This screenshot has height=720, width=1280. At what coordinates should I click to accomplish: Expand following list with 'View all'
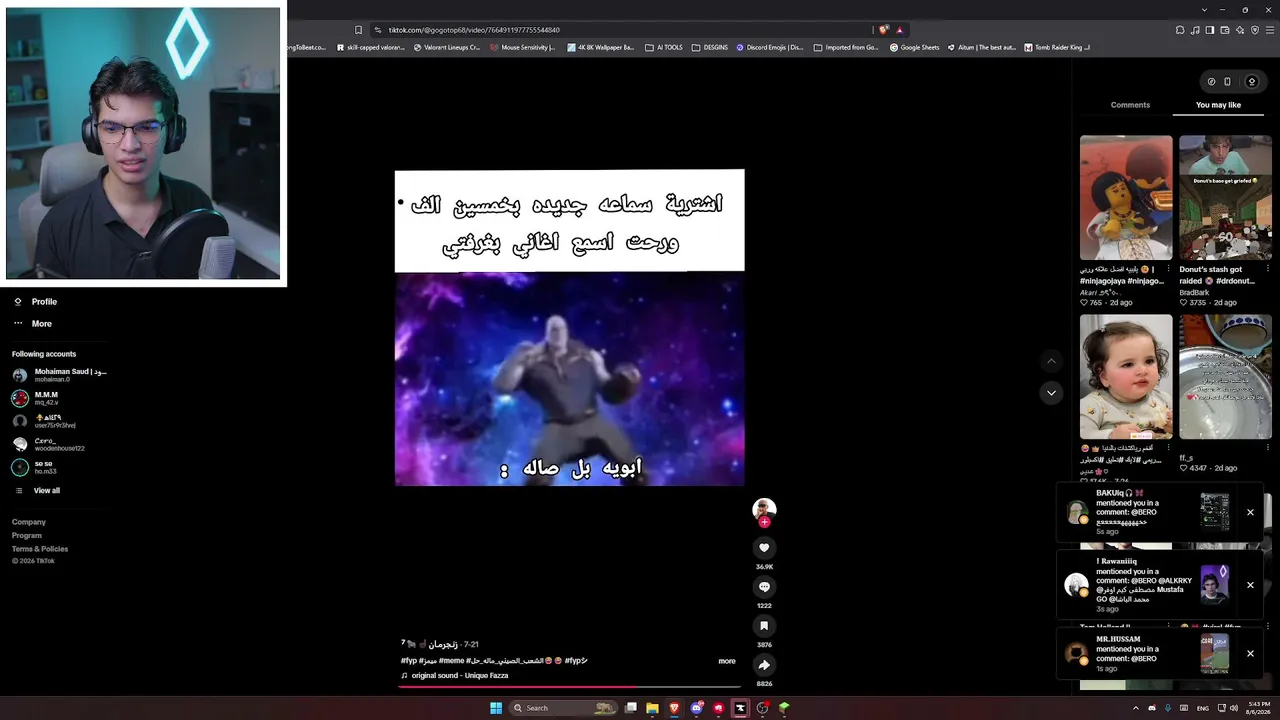click(36, 491)
